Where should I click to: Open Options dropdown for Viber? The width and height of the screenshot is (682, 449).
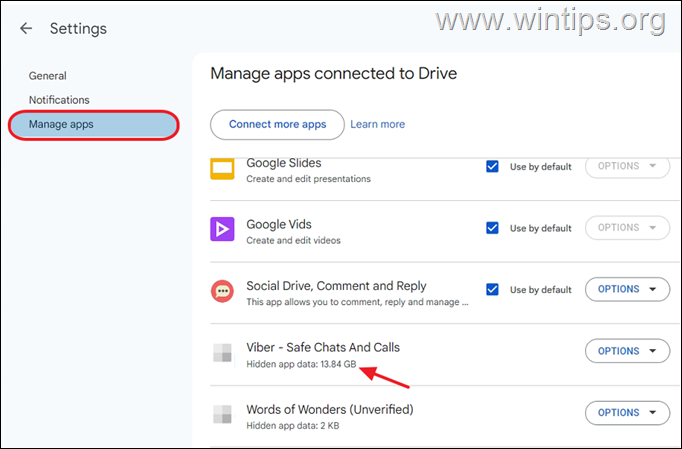(627, 351)
